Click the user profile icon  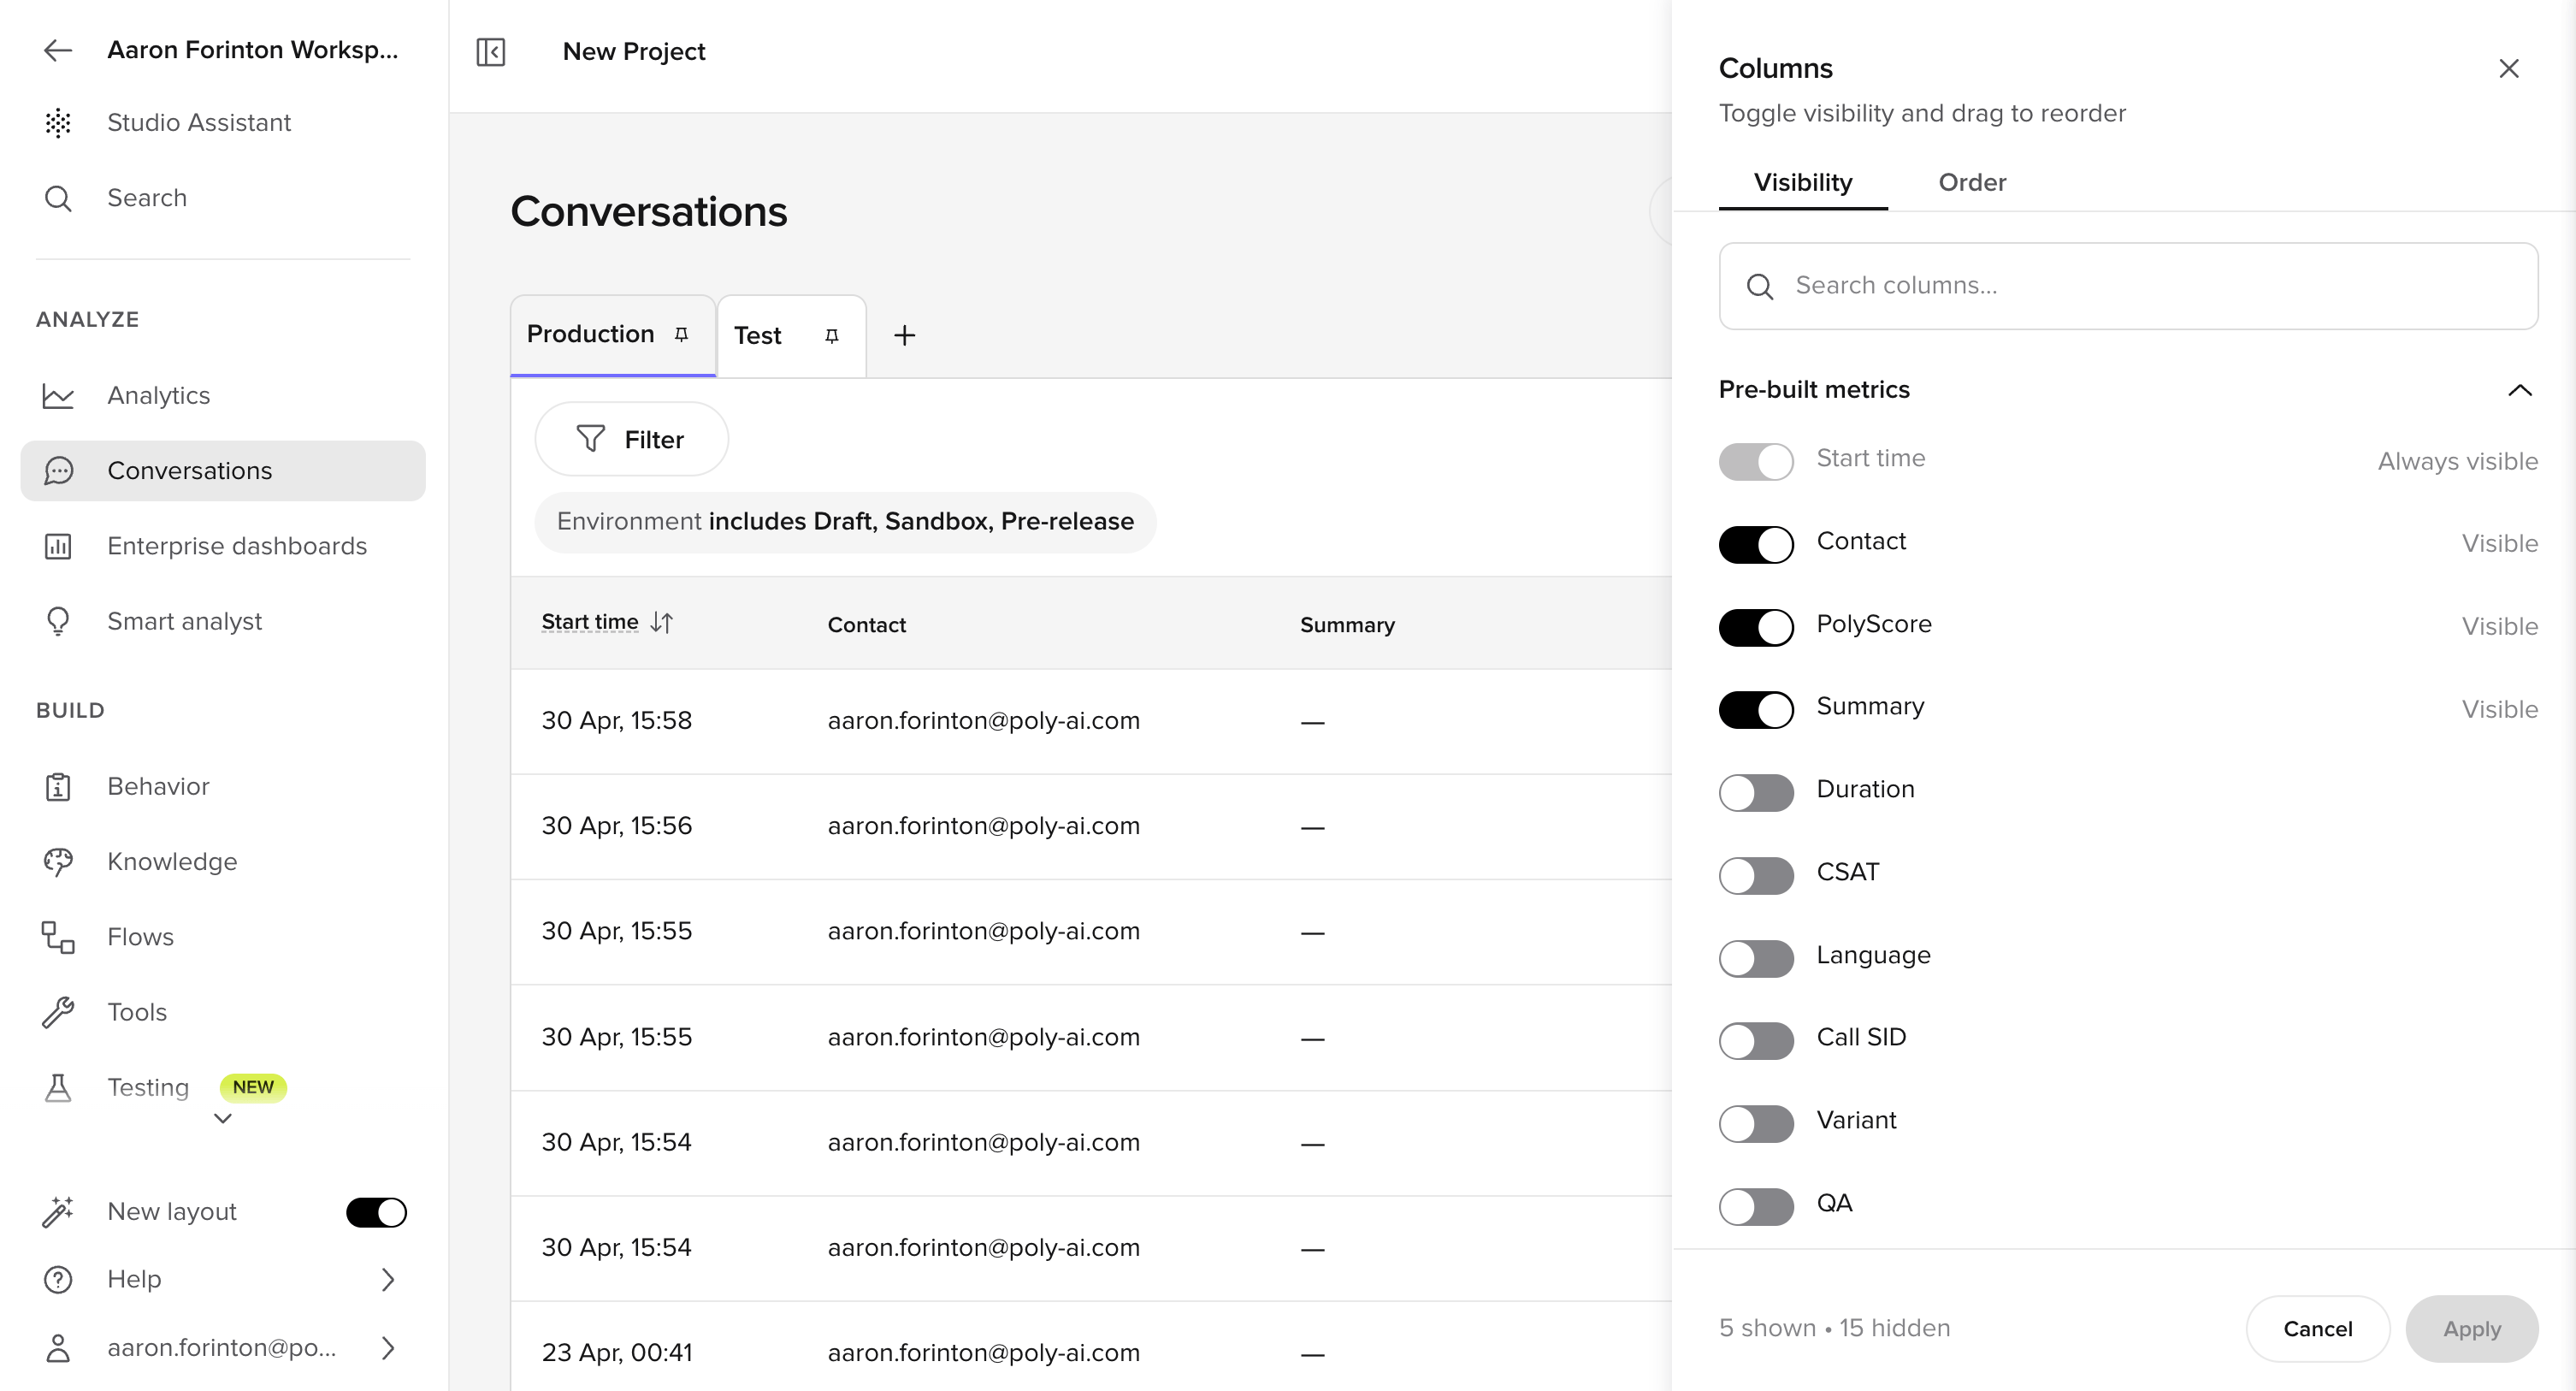coord(58,1348)
